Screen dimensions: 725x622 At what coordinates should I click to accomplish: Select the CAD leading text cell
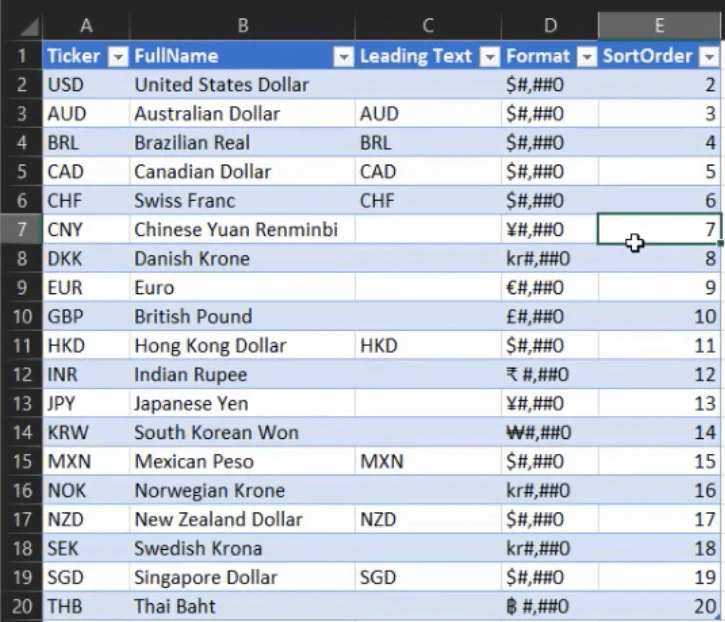(x=428, y=172)
